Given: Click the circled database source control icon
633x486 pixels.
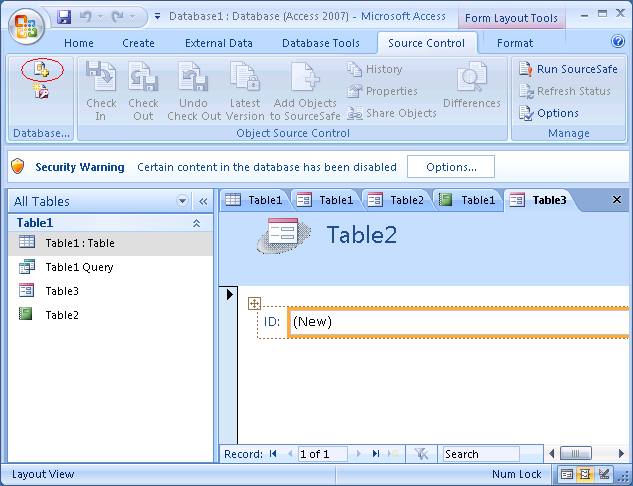Looking at the screenshot, I should (x=41, y=69).
